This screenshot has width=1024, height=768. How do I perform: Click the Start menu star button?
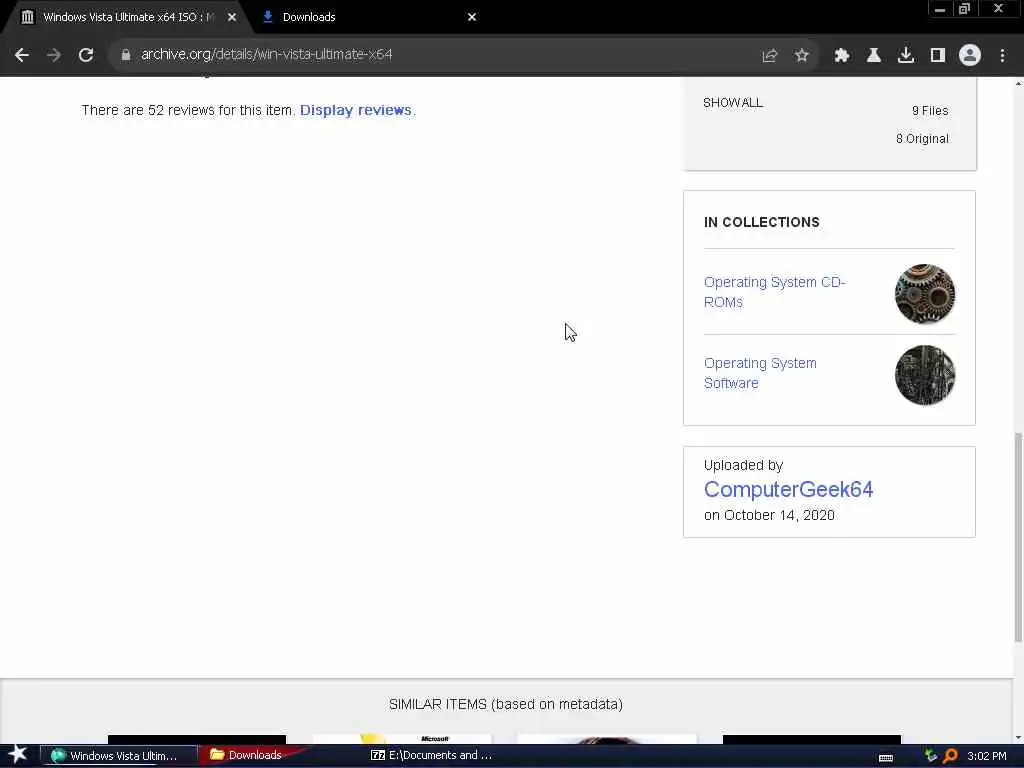17,755
